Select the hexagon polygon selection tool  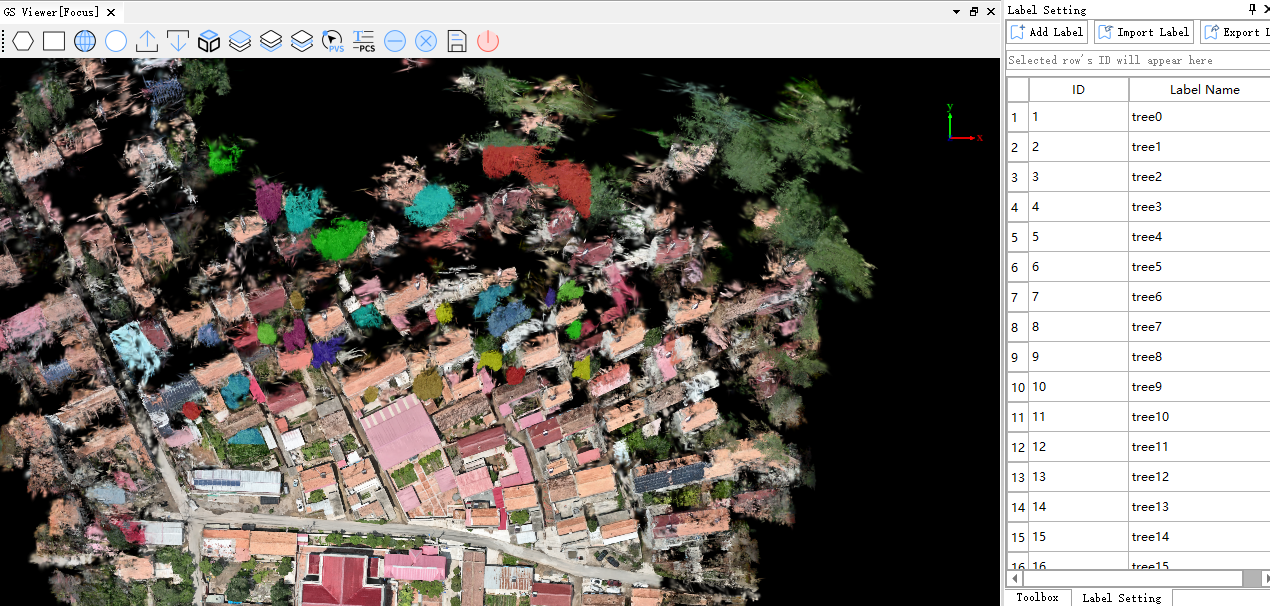coord(22,41)
